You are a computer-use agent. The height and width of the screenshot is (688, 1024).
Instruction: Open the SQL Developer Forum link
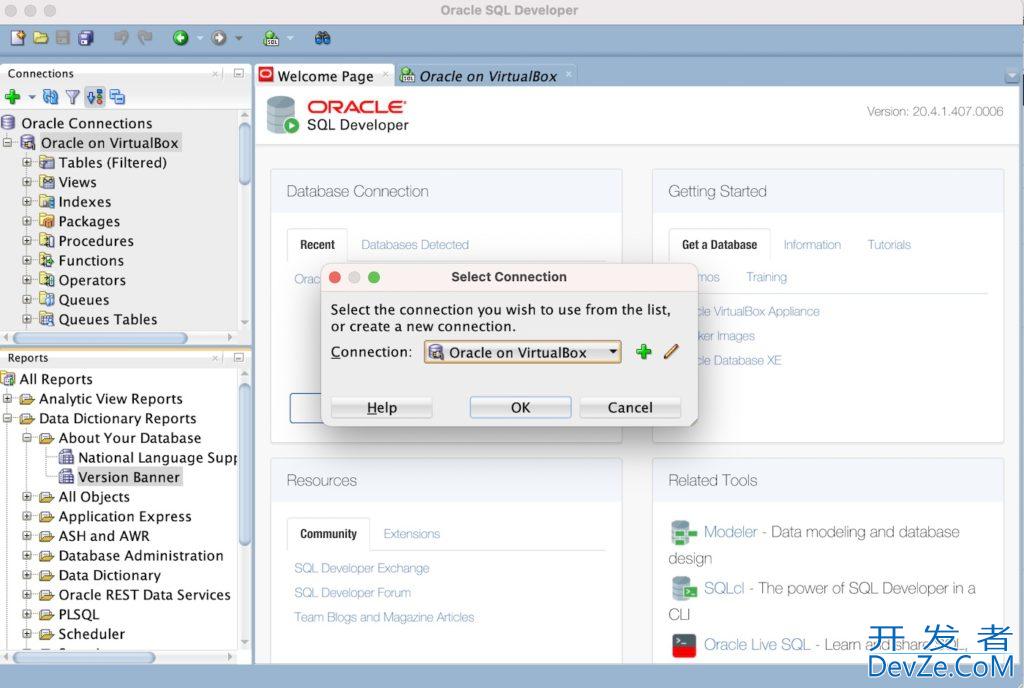click(x=353, y=593)
